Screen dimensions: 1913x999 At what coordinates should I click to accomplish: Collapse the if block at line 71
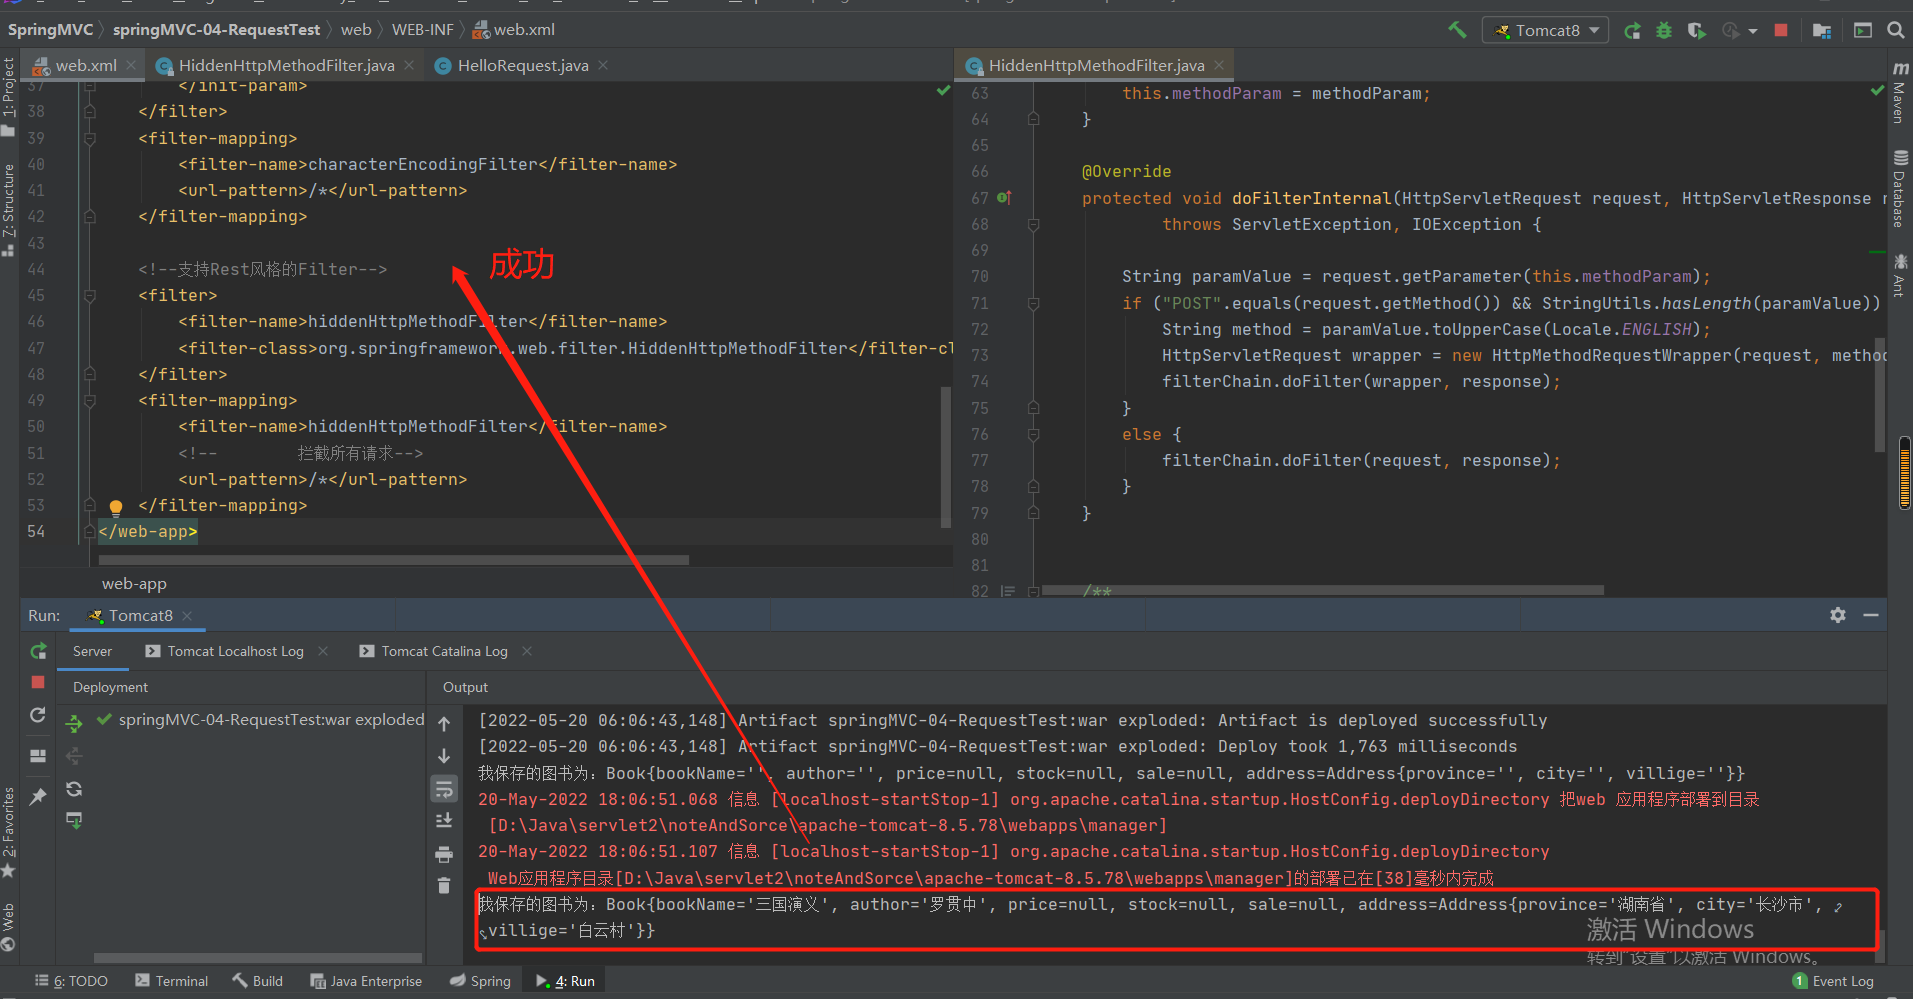pos(1034,303)
